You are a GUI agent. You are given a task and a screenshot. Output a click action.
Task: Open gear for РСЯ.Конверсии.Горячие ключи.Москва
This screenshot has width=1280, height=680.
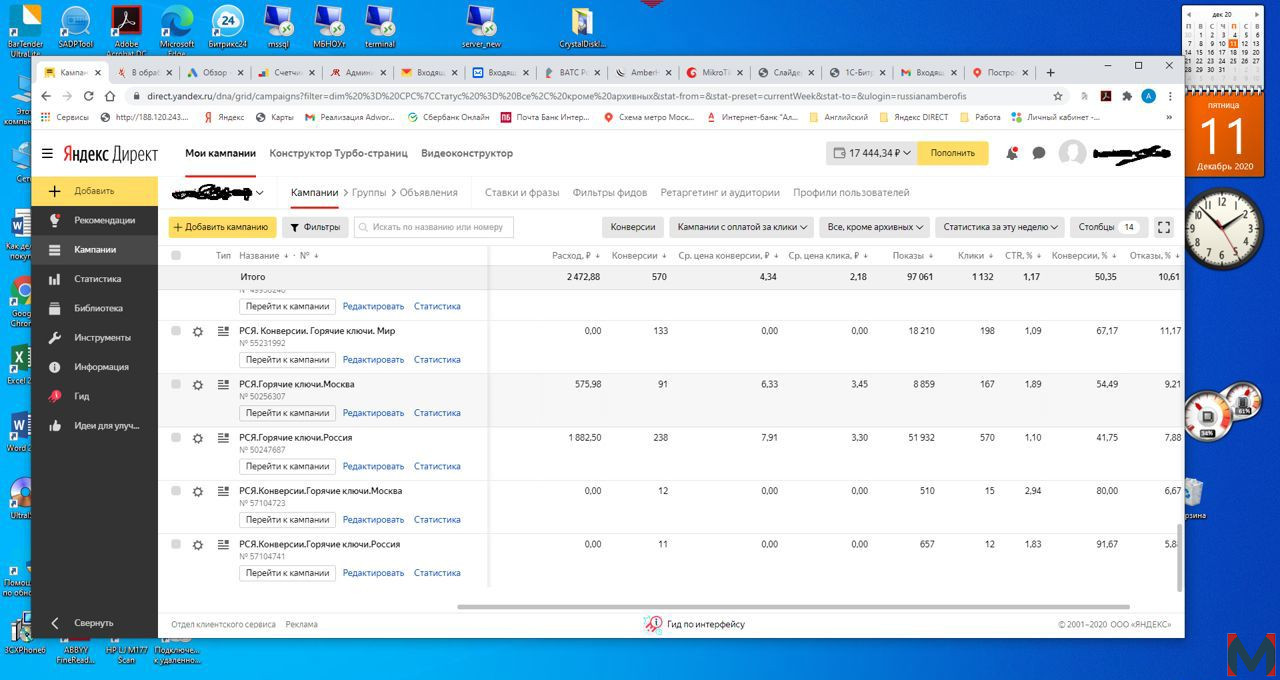198,492
